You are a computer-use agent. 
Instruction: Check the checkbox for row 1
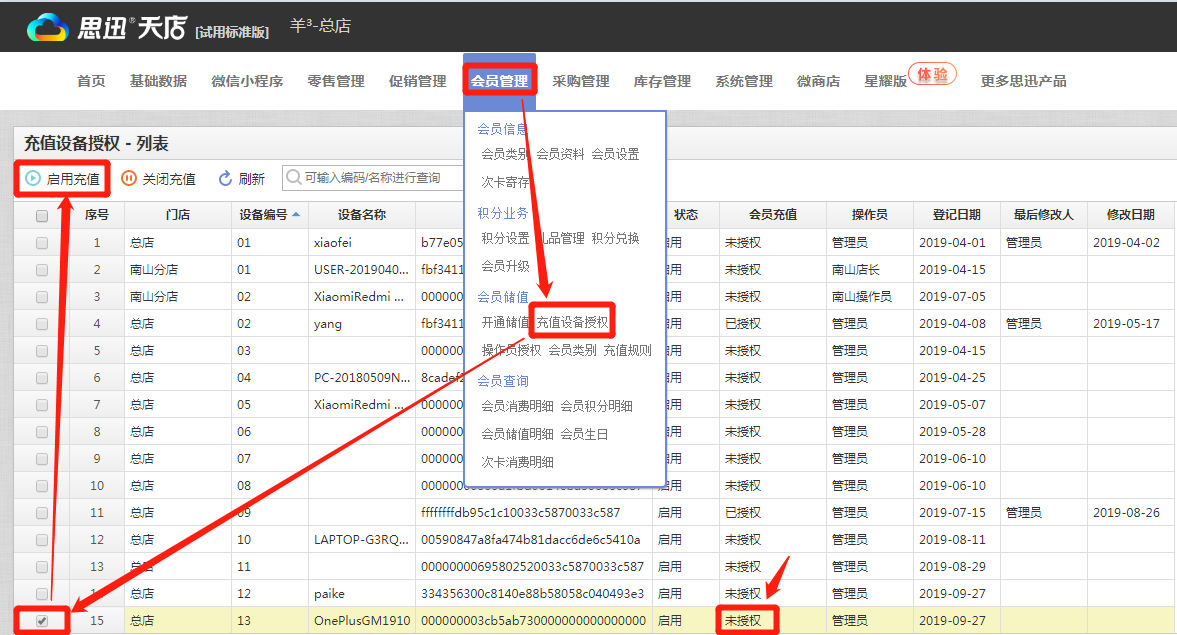point(42,242)
